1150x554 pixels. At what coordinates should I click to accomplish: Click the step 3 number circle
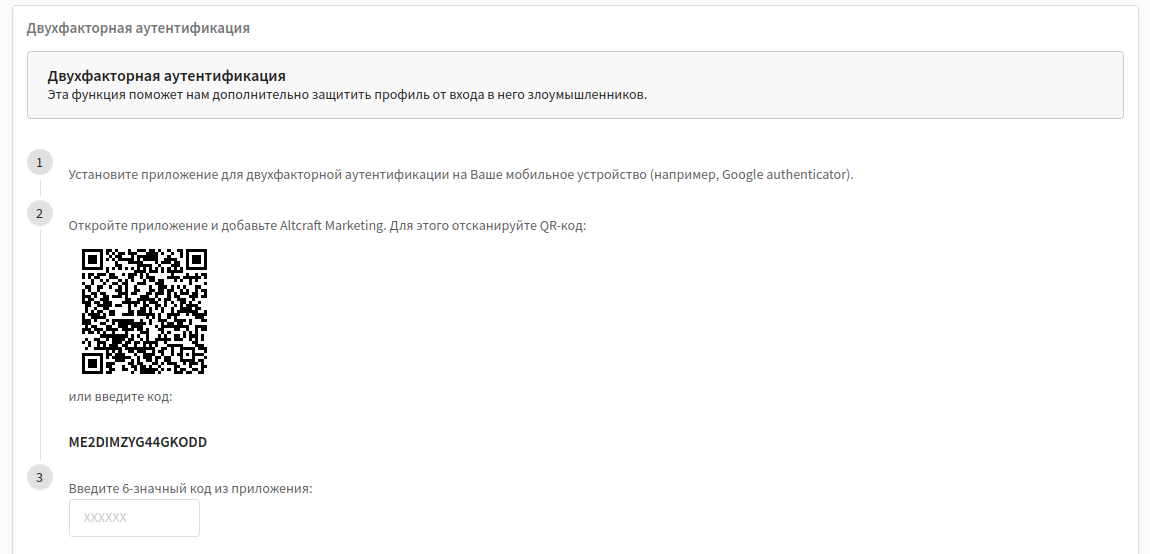tap(40, 477)
